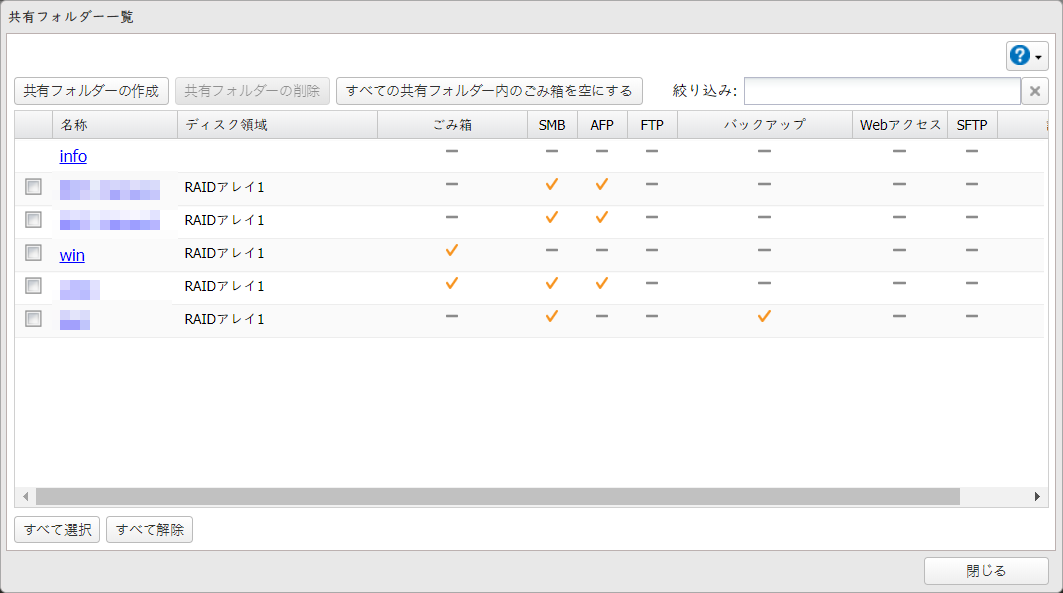Click the バックアップ checkmark on the last folder row
Image resolution: width=1063 pixels, height=593 pixels.
(x=764, y=316)
